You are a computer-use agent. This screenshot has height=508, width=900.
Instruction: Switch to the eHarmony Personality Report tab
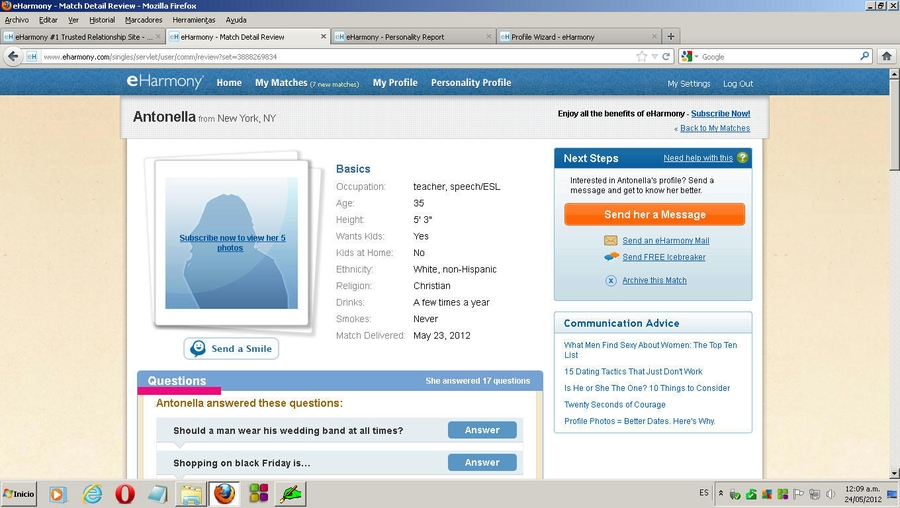coord(413,36)
